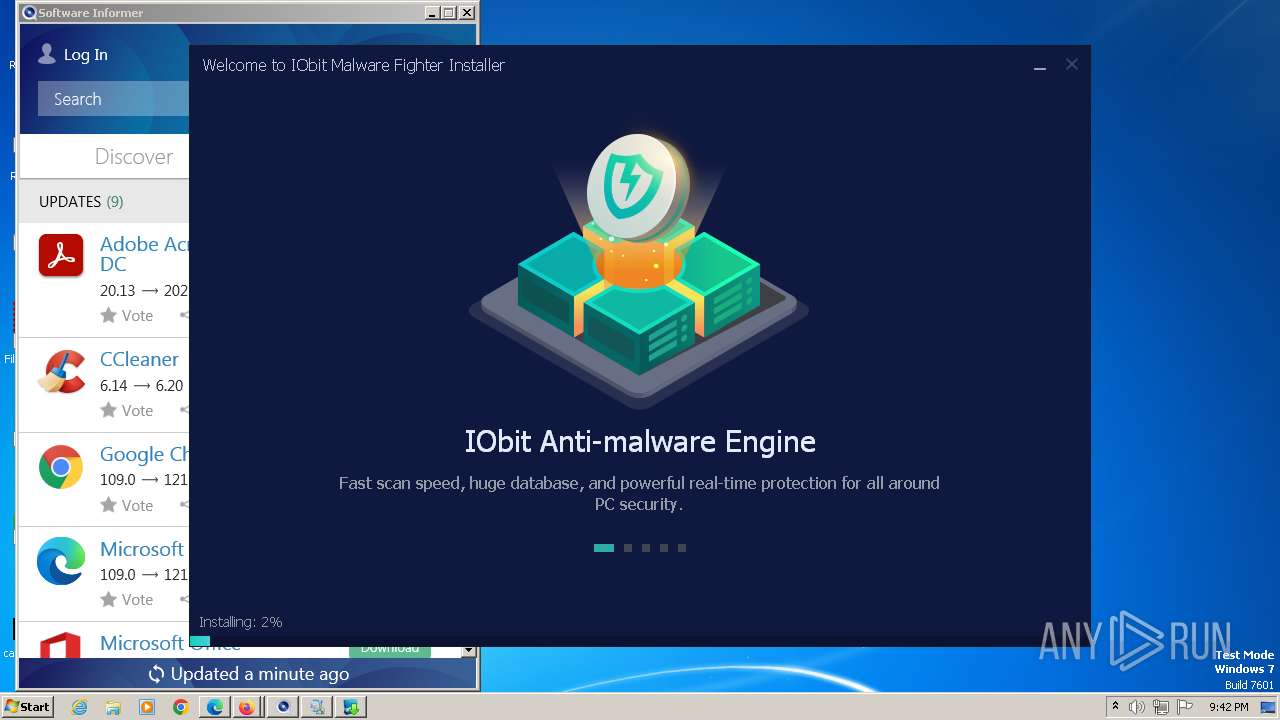
Task: Click the Show Desktop tray button
Action: (1270, 707)
